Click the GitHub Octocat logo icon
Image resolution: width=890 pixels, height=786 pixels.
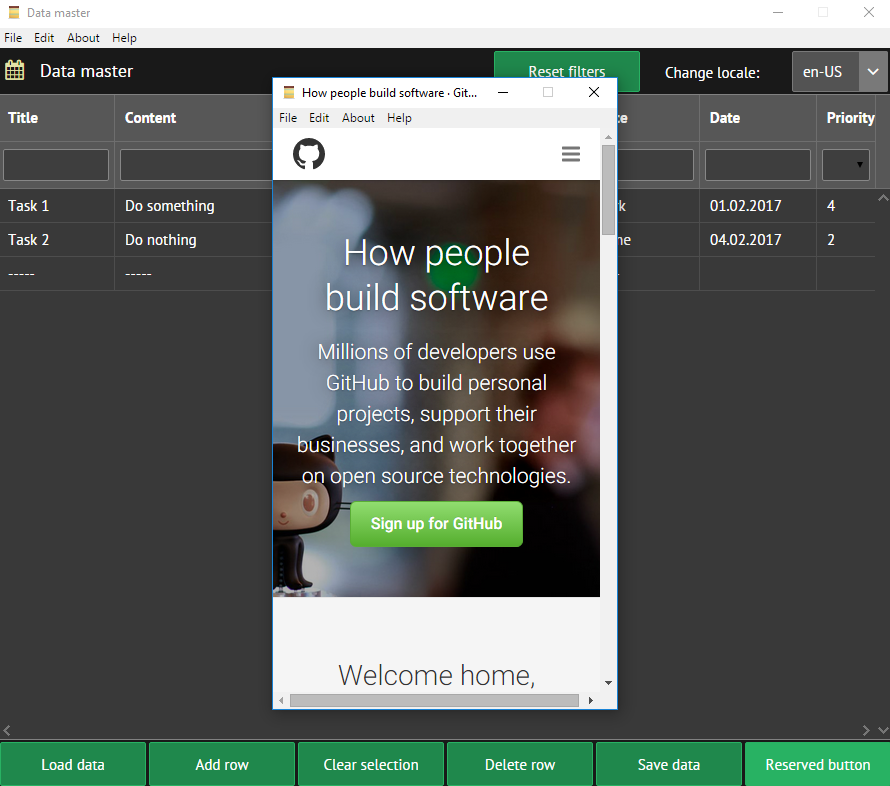tap(309, 154)
